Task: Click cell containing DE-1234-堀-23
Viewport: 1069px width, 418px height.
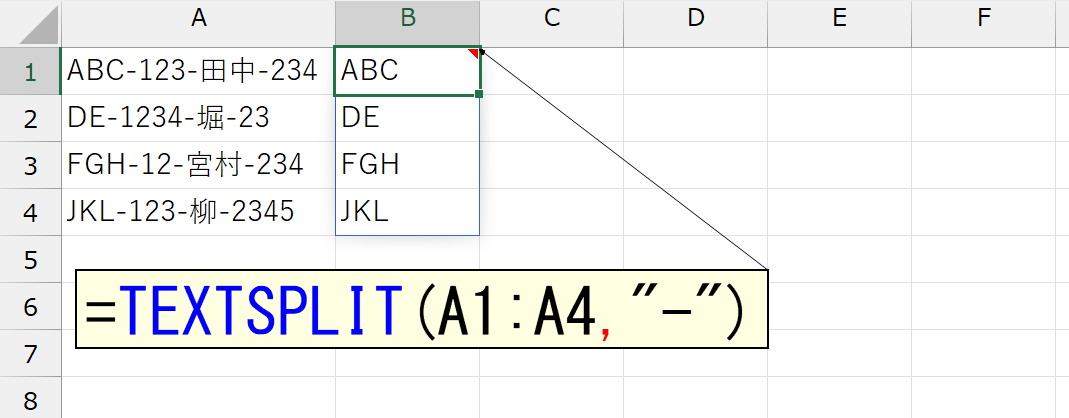Action: pyautogui.click(x=198, y=118)
